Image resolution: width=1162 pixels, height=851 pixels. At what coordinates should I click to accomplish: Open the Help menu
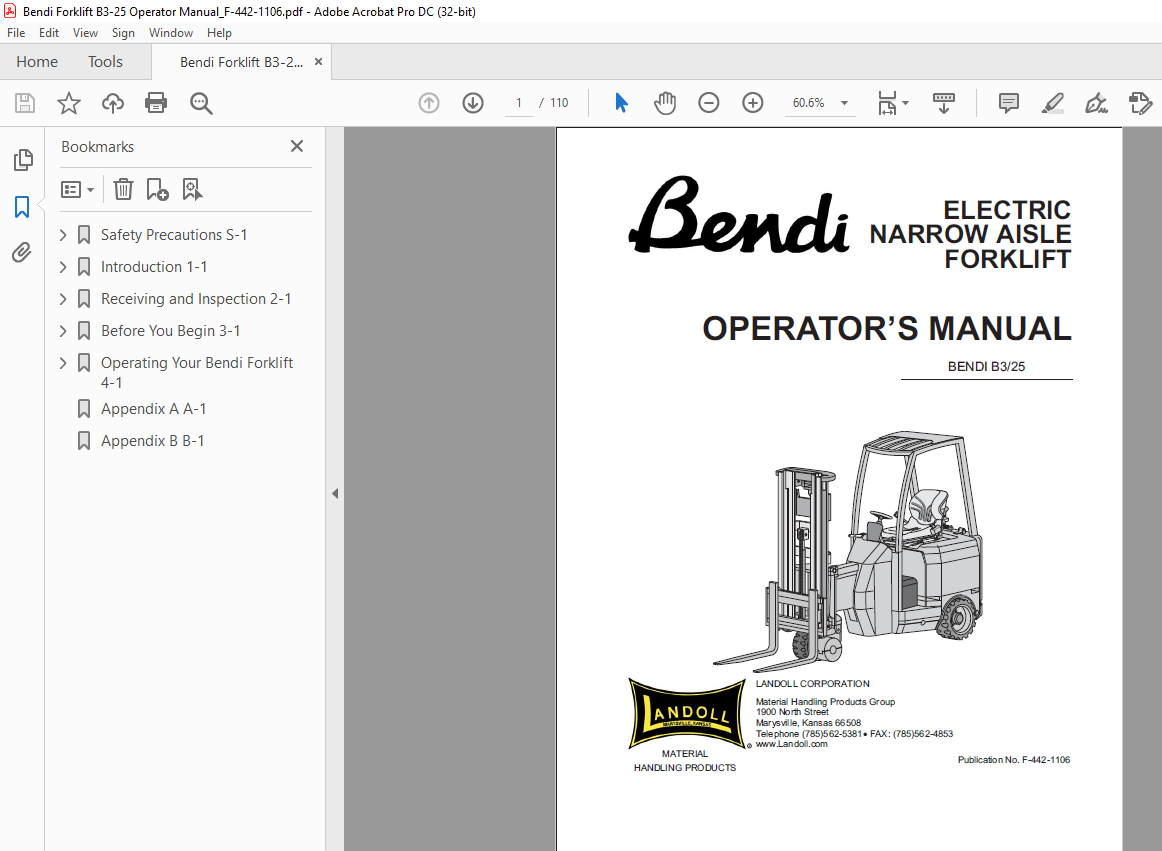[x=219, y=33]
